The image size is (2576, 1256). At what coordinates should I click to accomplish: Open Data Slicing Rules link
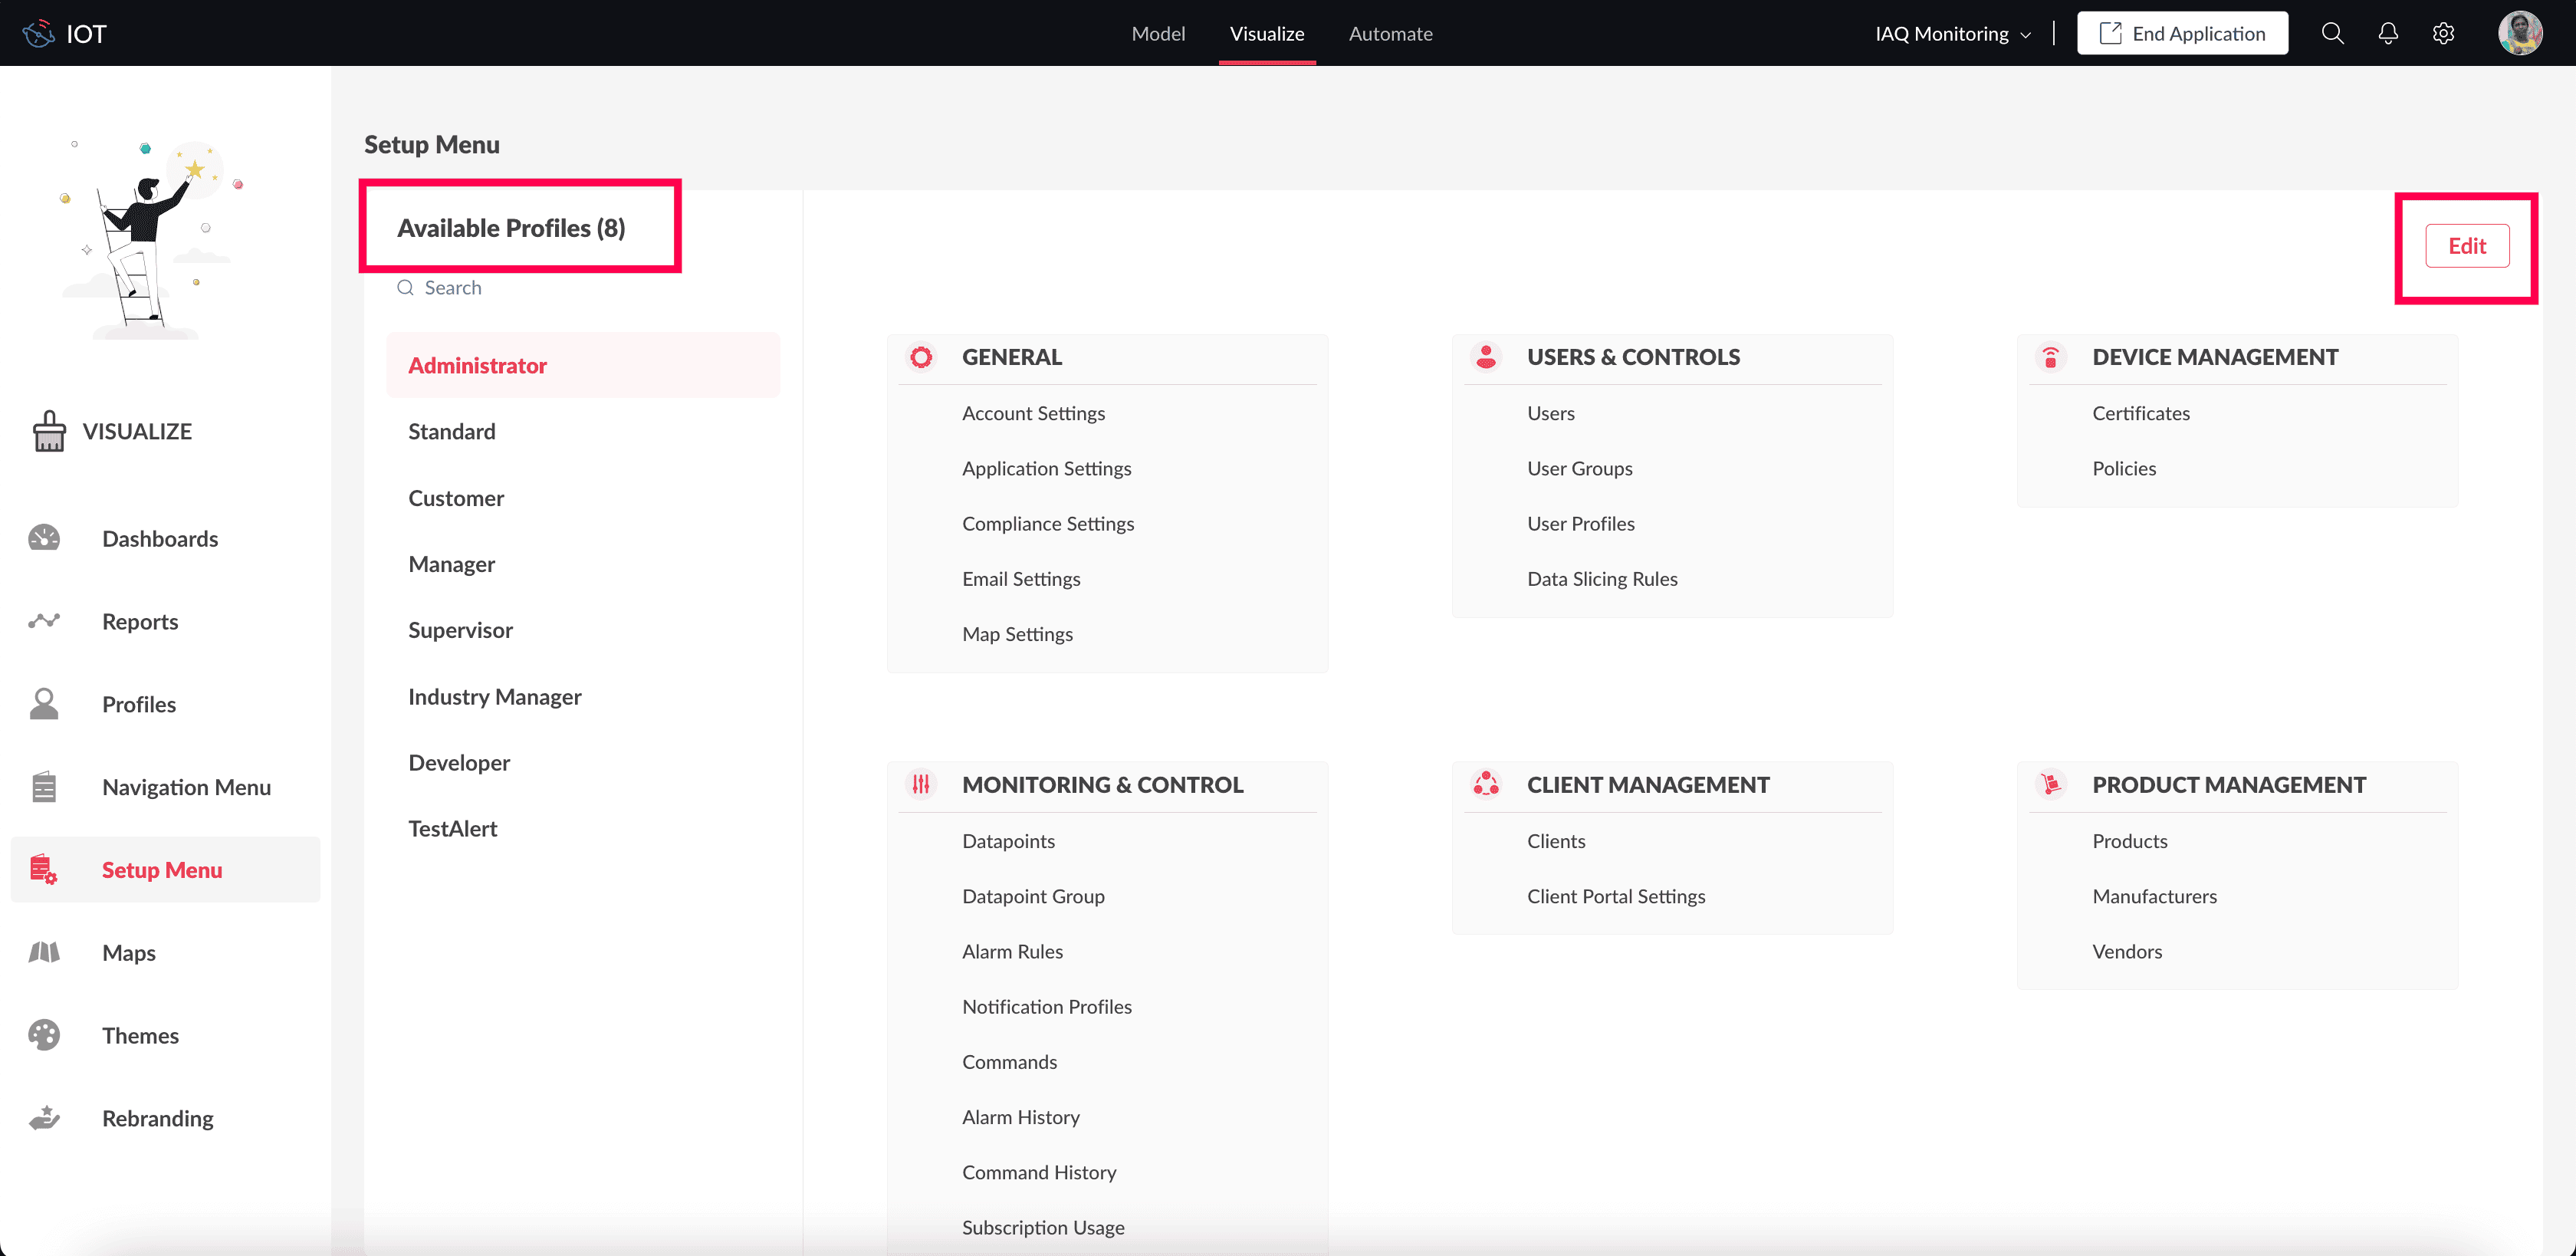click(1601, 579)
